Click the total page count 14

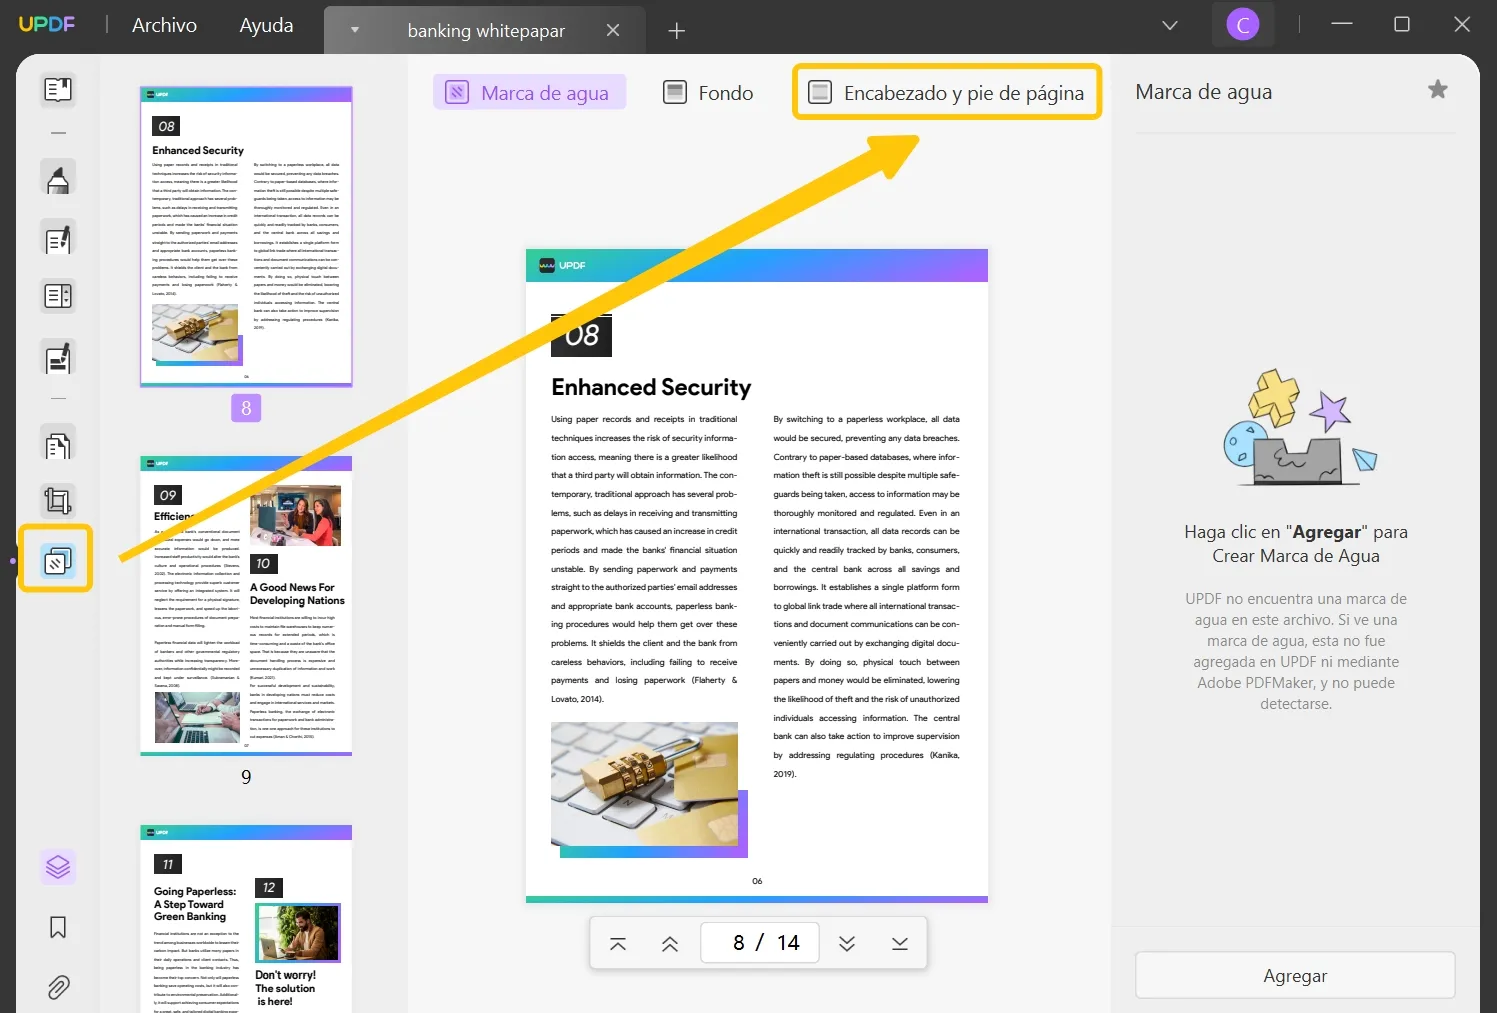[x=788, y=943]
